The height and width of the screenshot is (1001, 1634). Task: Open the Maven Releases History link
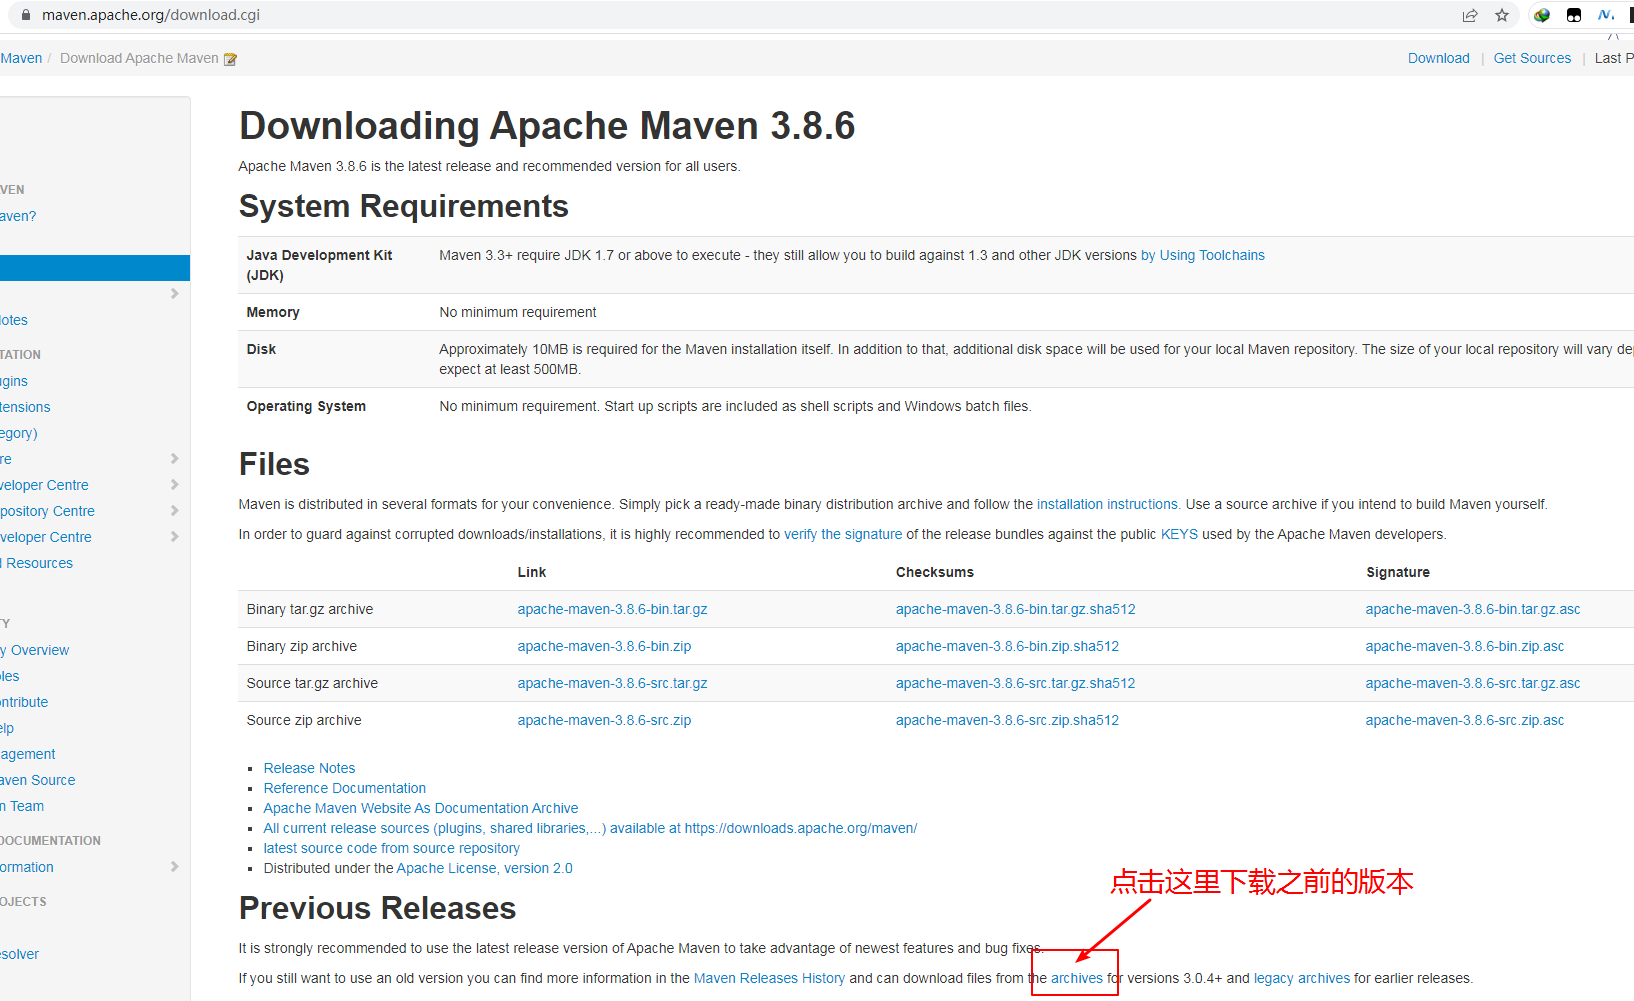[x=769, y=978]
